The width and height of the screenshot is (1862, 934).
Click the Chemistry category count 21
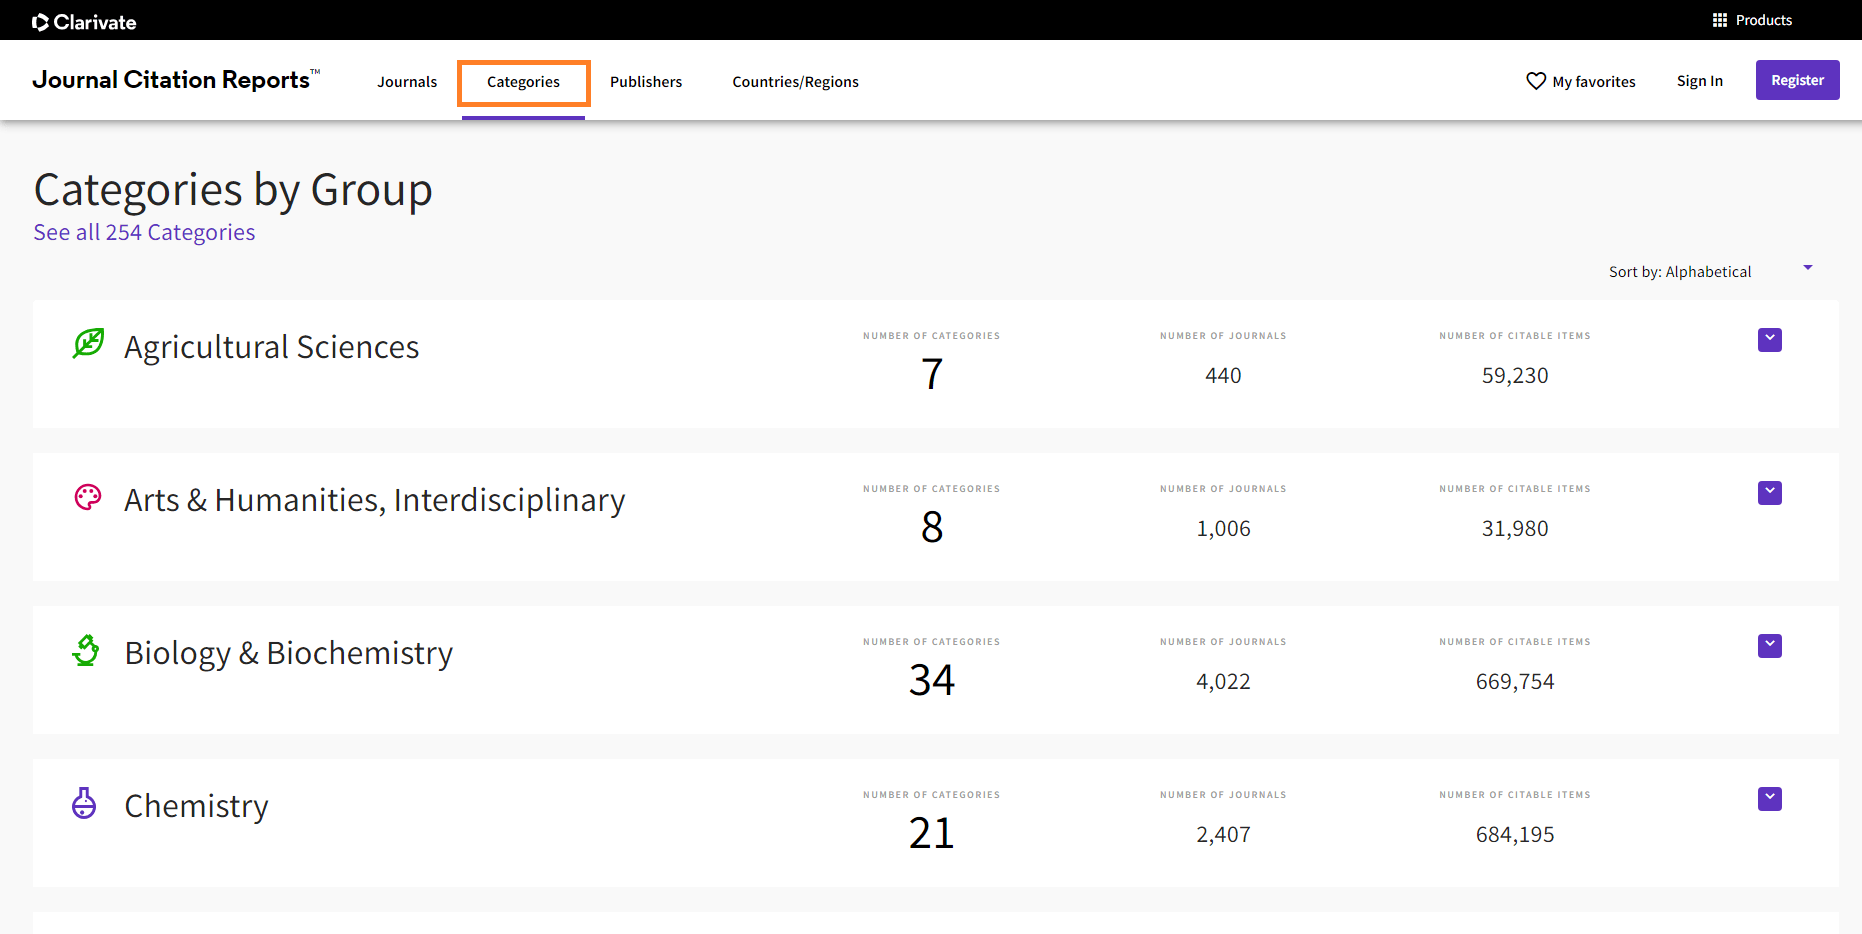(x=932, y=834)
